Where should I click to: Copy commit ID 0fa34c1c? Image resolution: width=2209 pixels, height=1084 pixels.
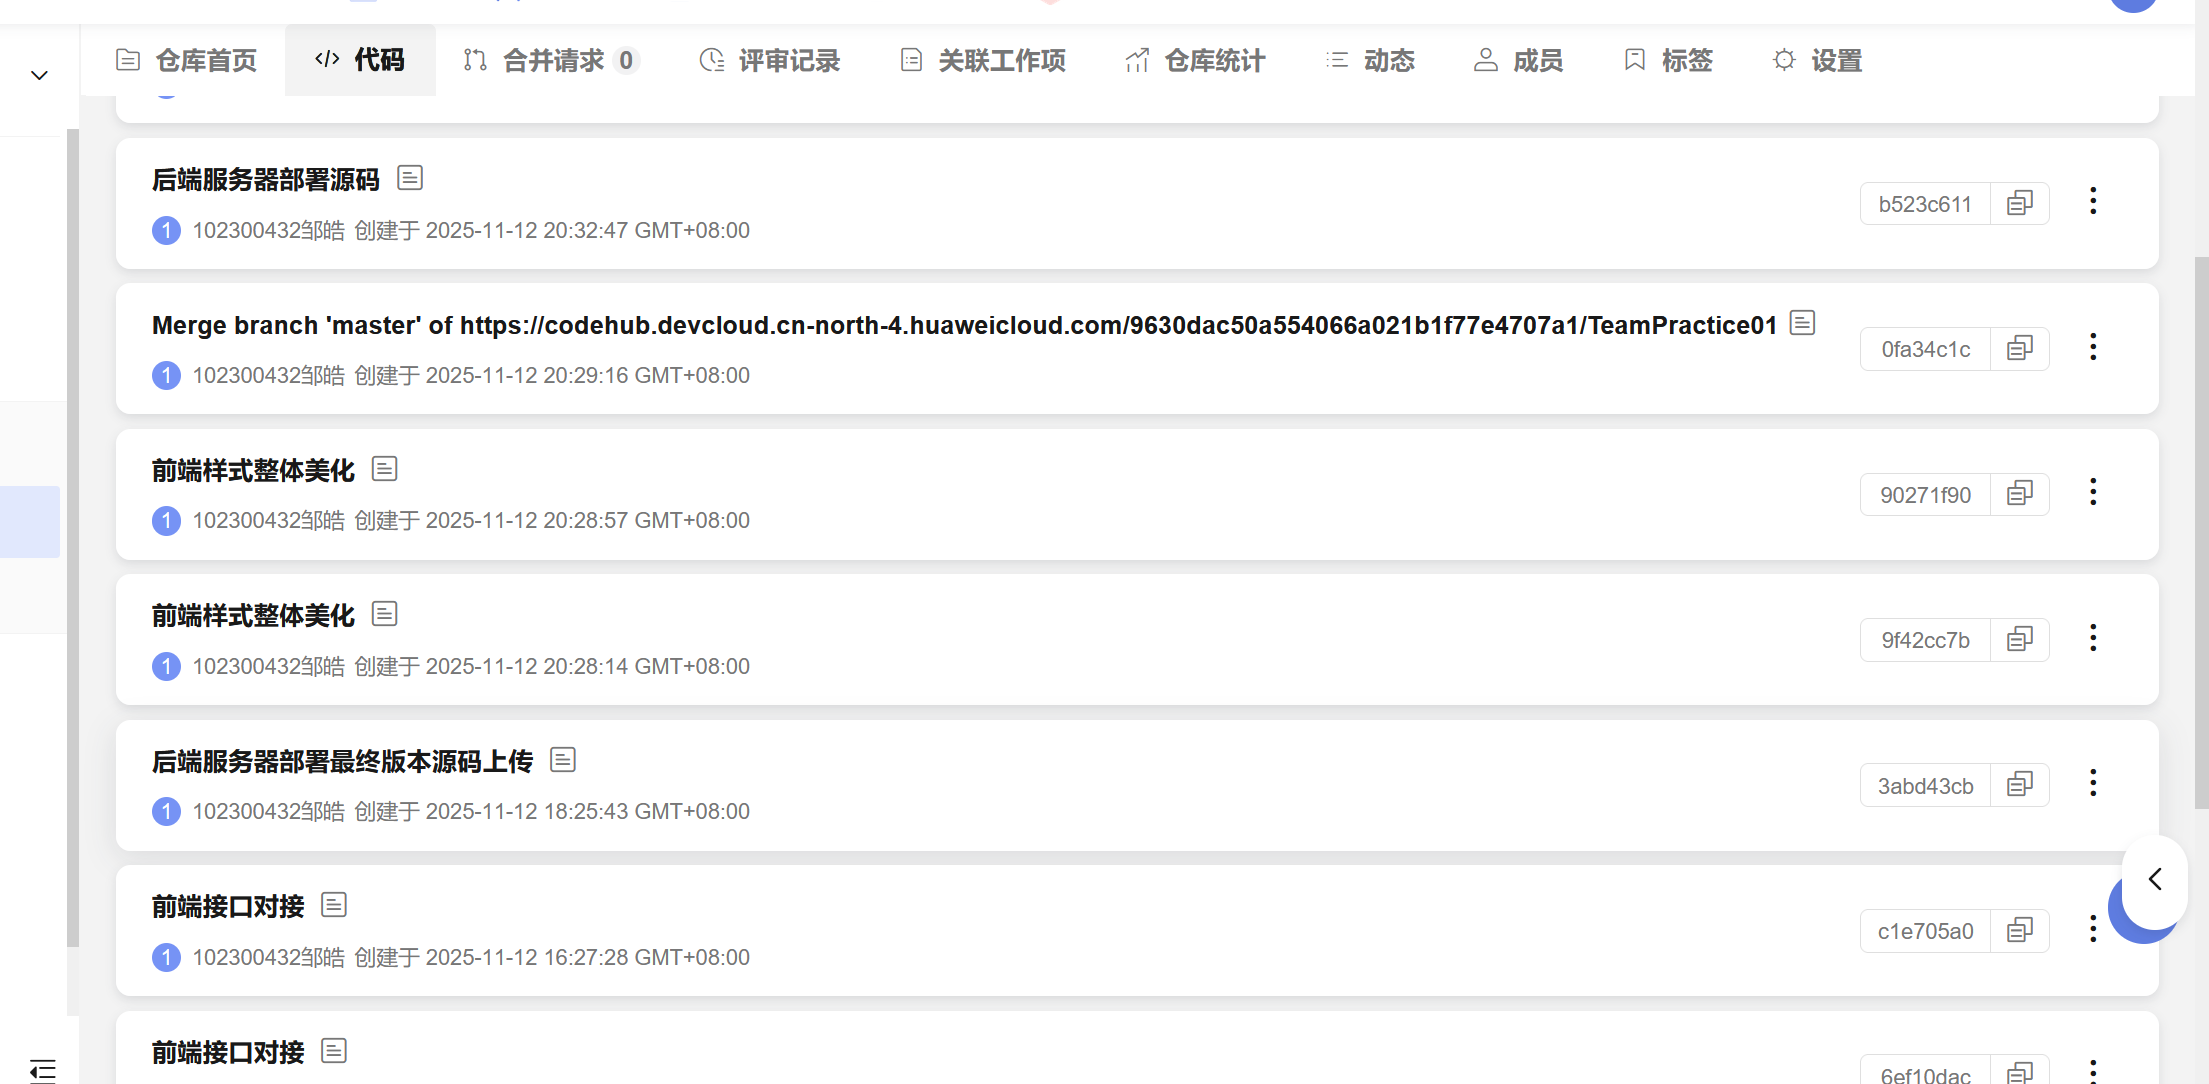pyautogui.click(x=2020, y=349)
